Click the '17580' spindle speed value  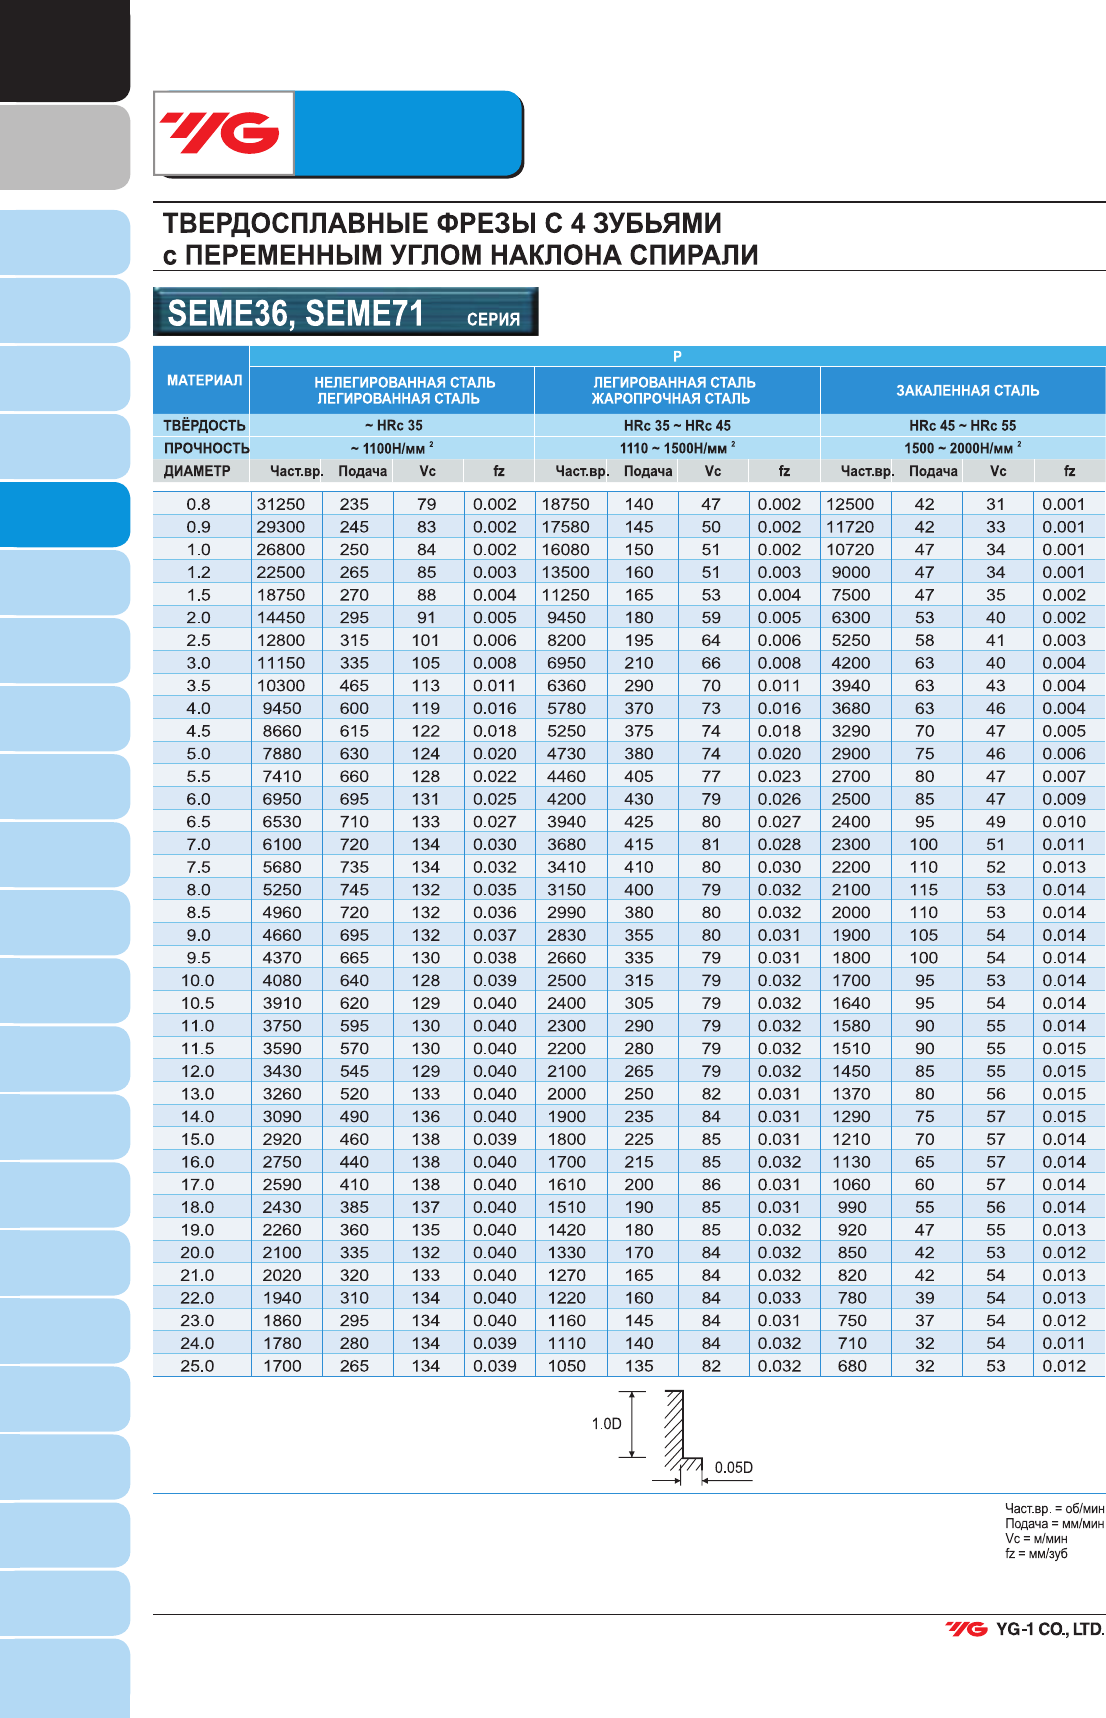(566, 527)
